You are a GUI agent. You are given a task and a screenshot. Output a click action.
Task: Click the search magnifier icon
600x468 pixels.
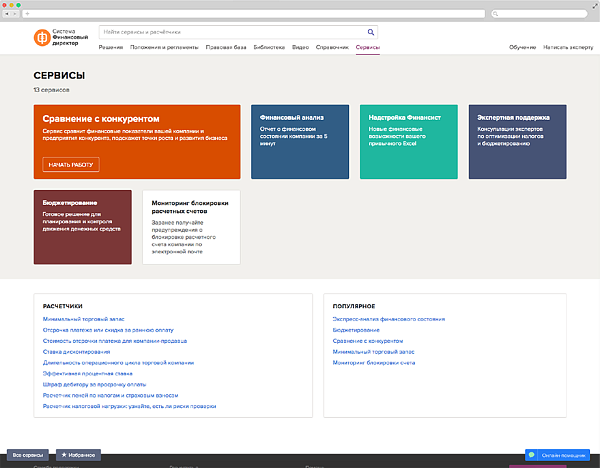pos(370,32)
